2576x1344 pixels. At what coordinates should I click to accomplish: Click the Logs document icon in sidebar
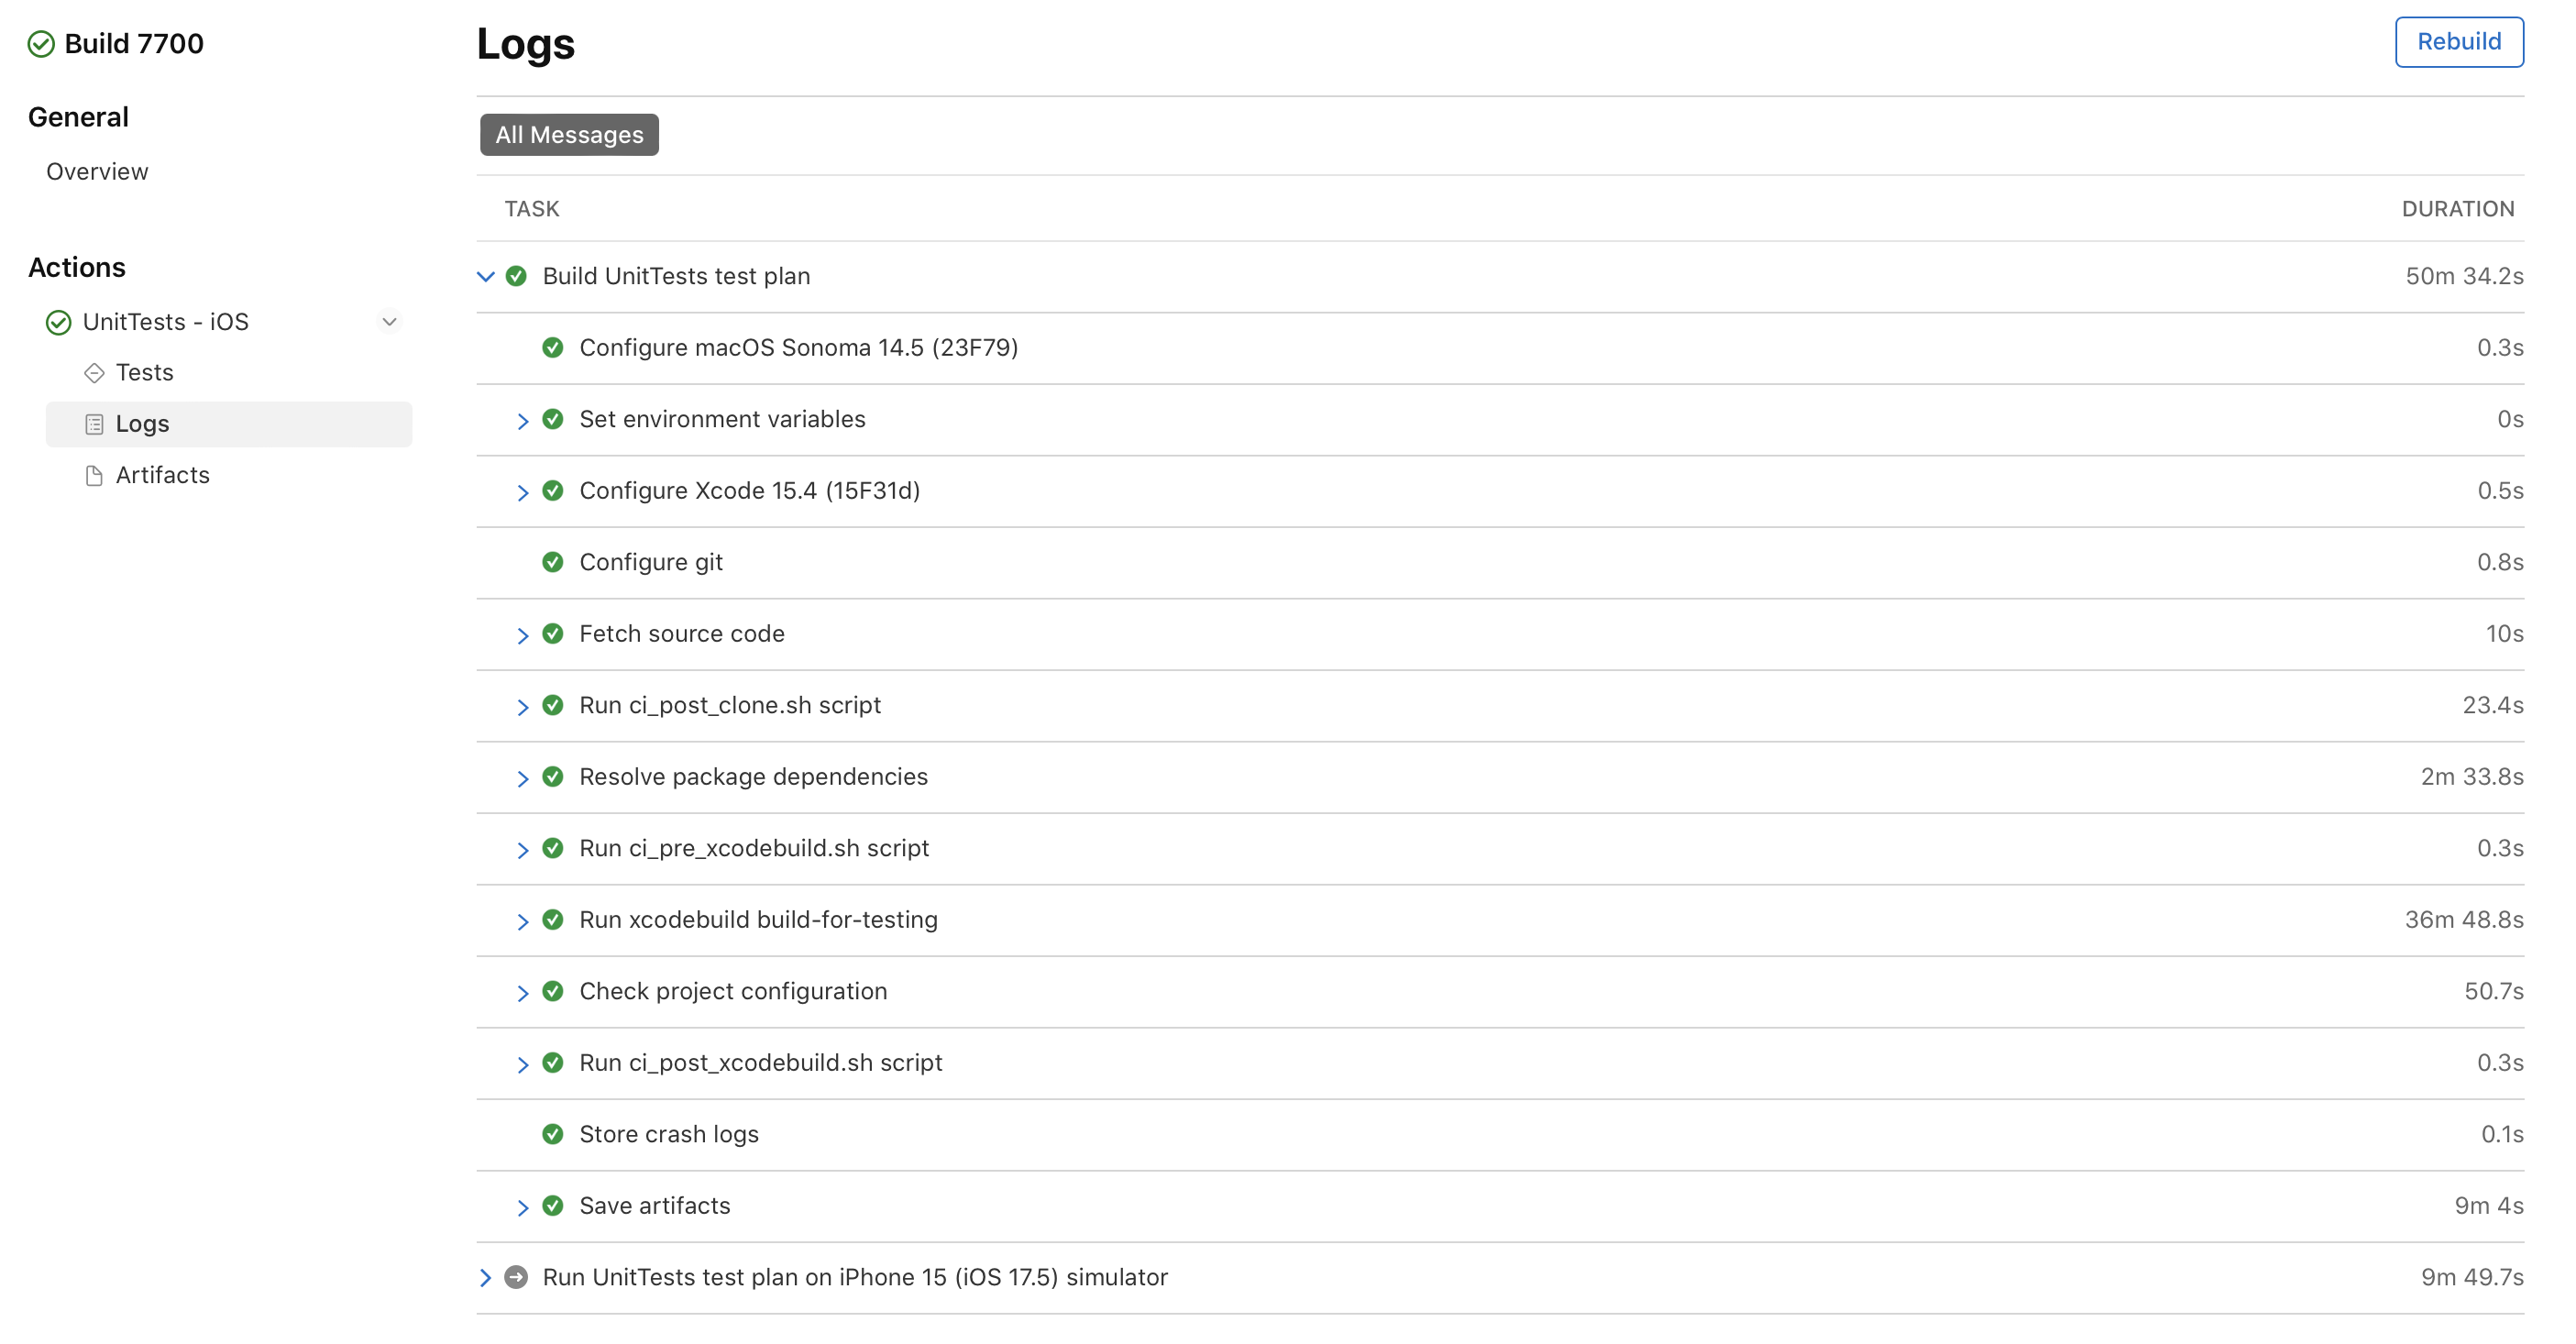pos(94,424)
